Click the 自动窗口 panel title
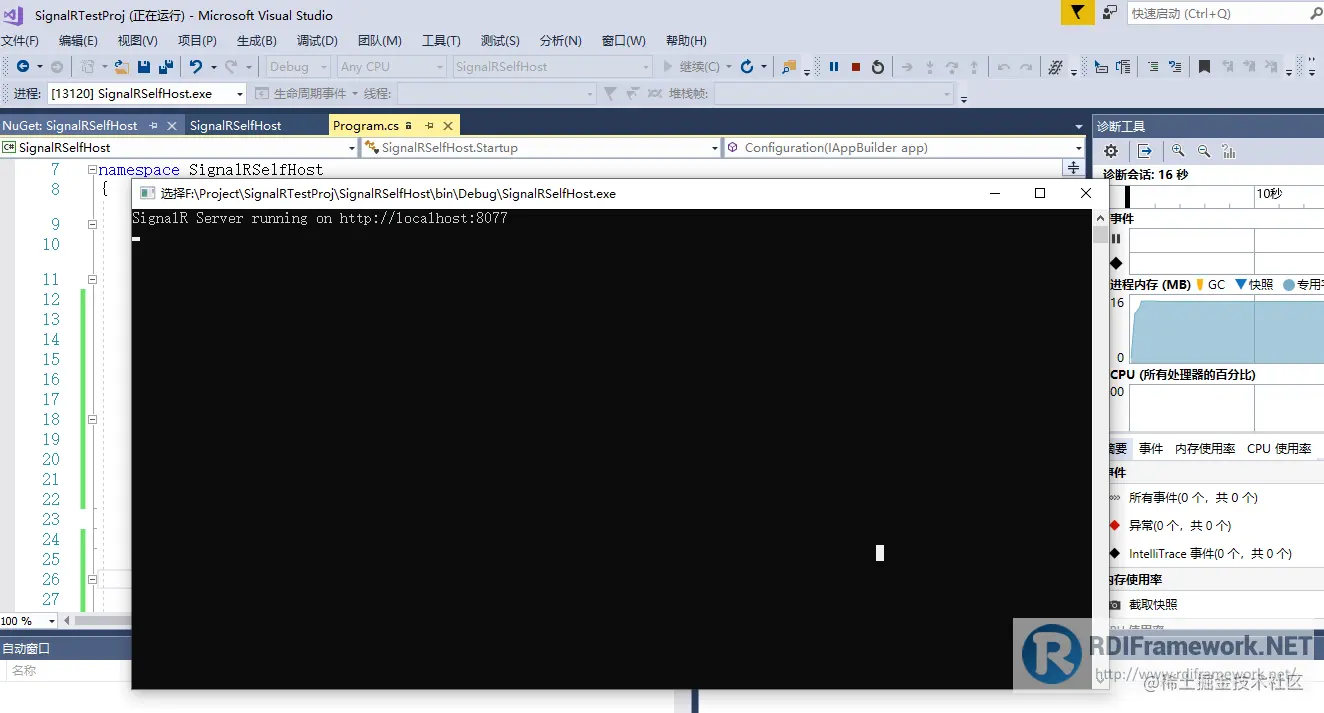The height and width of the screenshot is (713, 1324). point(27,649)
